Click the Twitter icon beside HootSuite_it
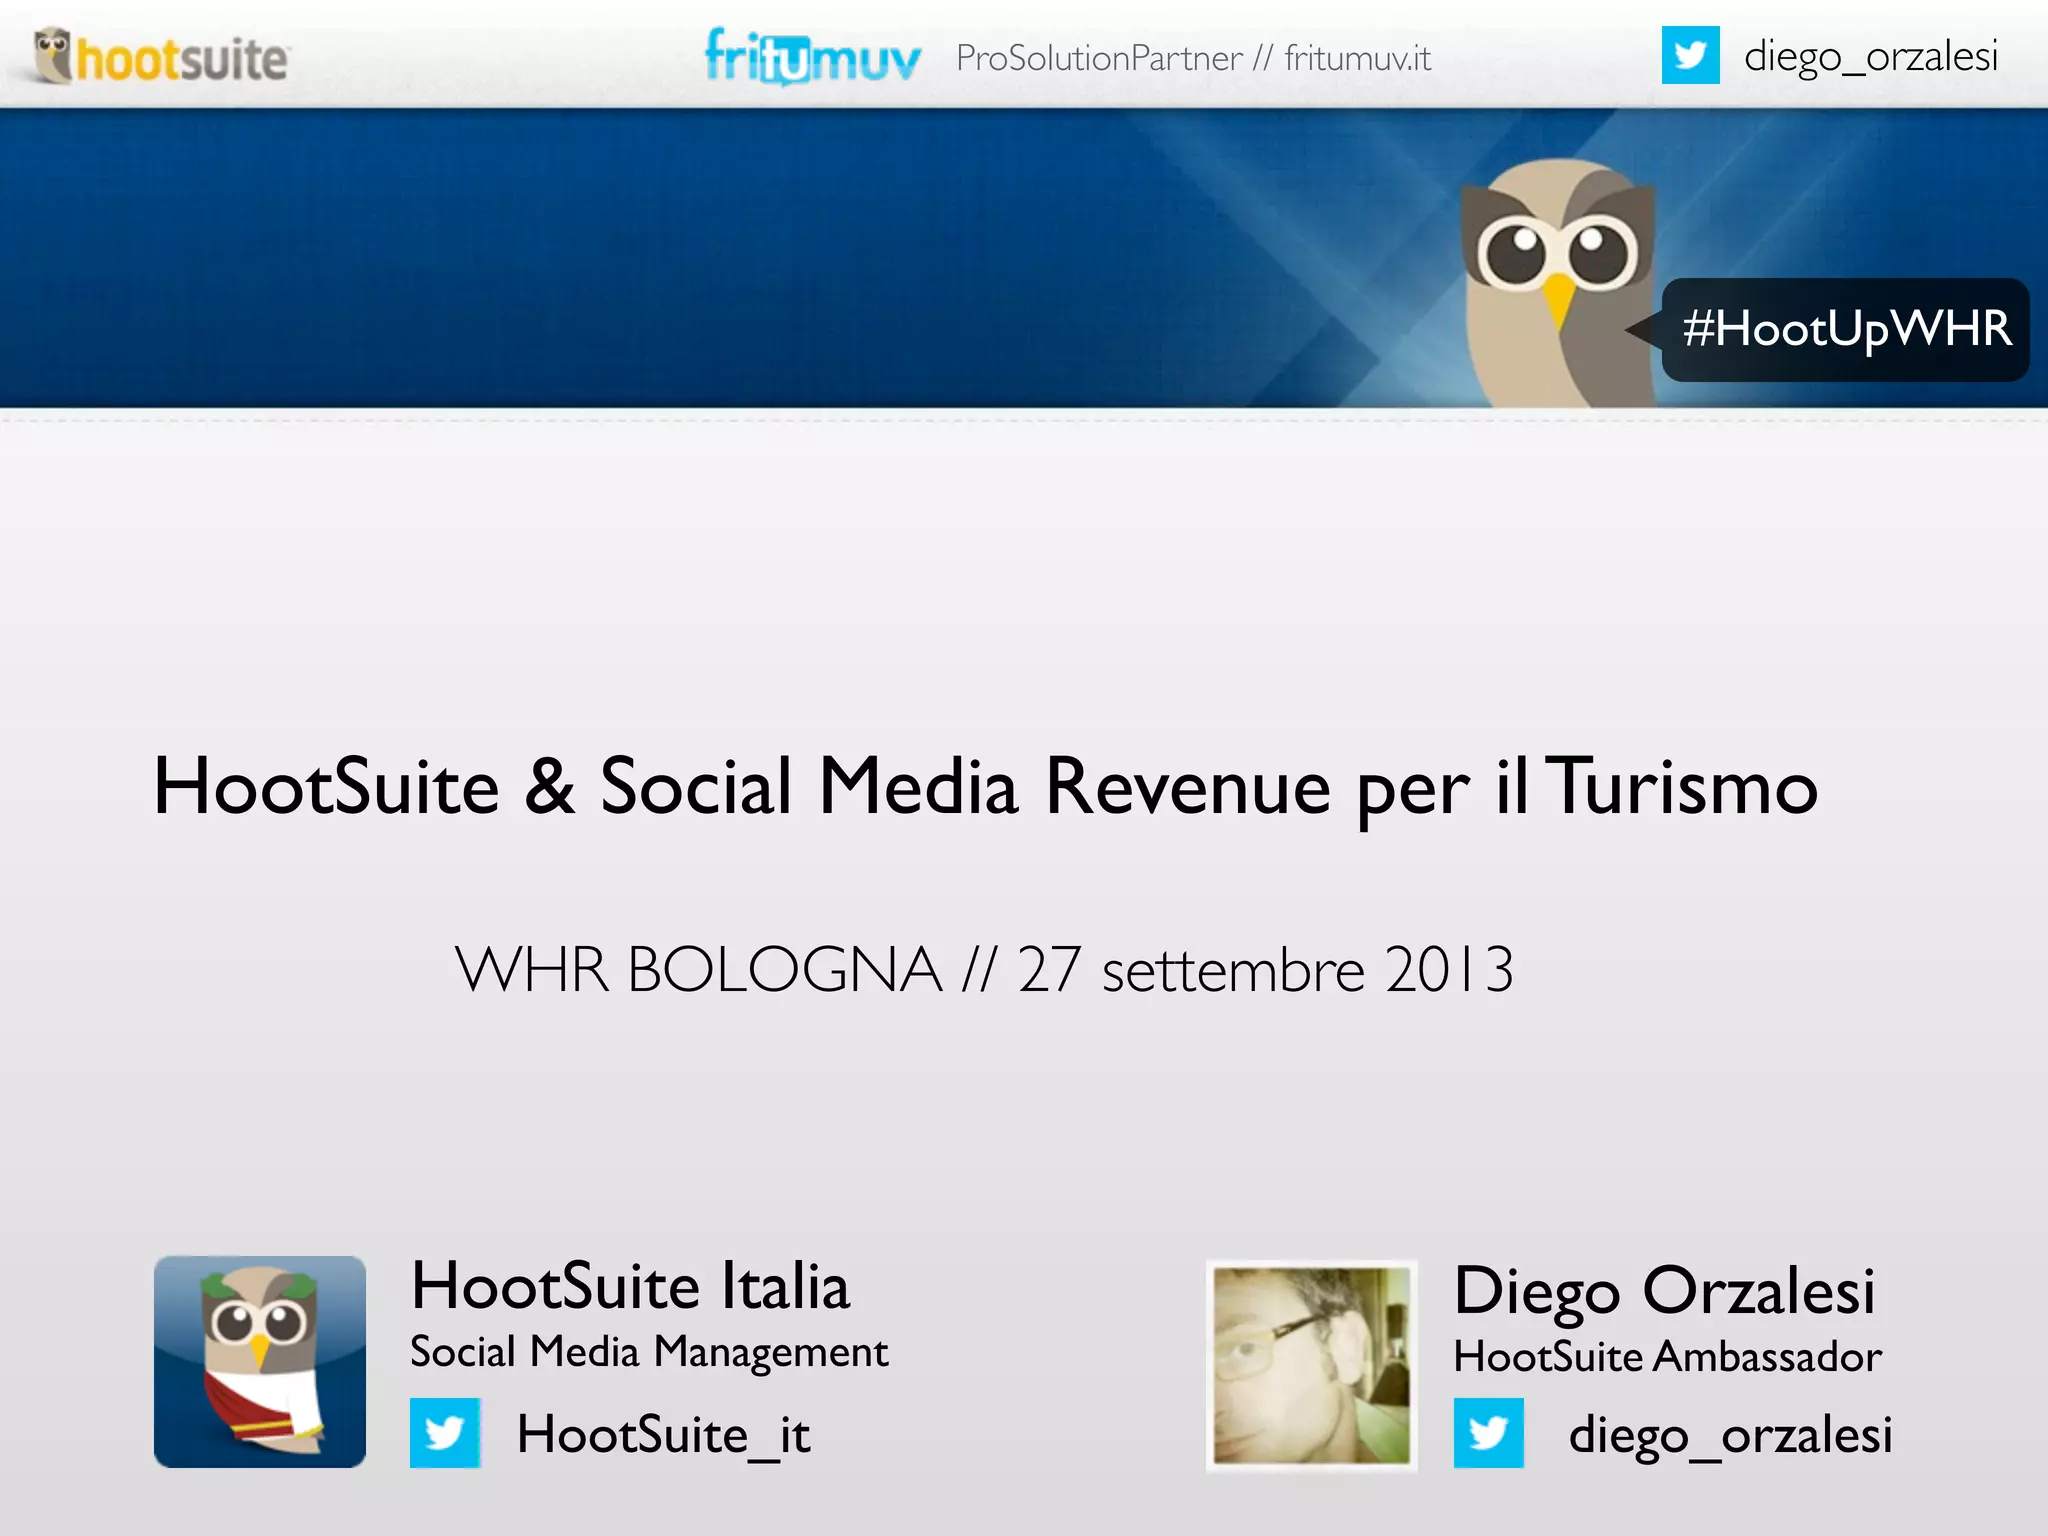 (445, 1432)
